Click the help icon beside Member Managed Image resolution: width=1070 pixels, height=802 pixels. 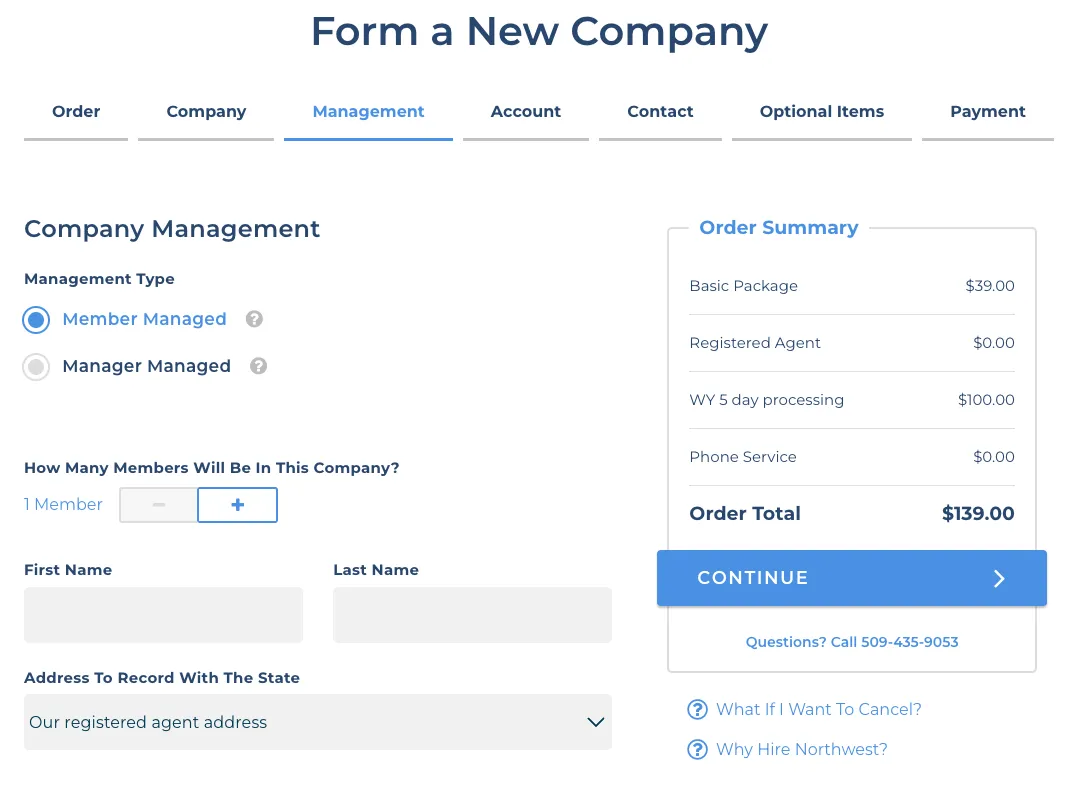click(x=254, y=319)
